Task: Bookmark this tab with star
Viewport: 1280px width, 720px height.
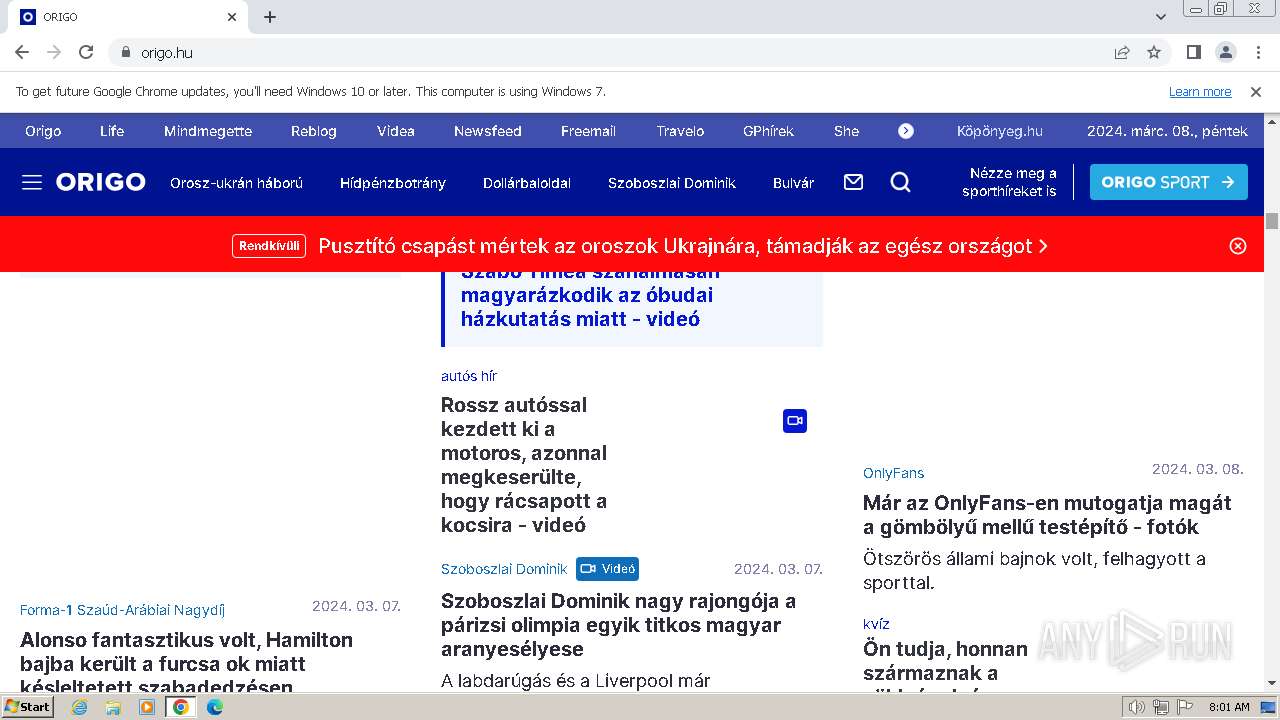Action: coord(1154,52)
